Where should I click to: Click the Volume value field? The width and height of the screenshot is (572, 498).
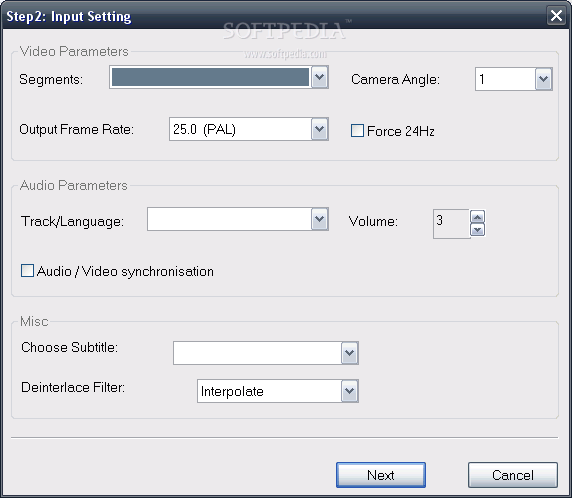(451, 224)
